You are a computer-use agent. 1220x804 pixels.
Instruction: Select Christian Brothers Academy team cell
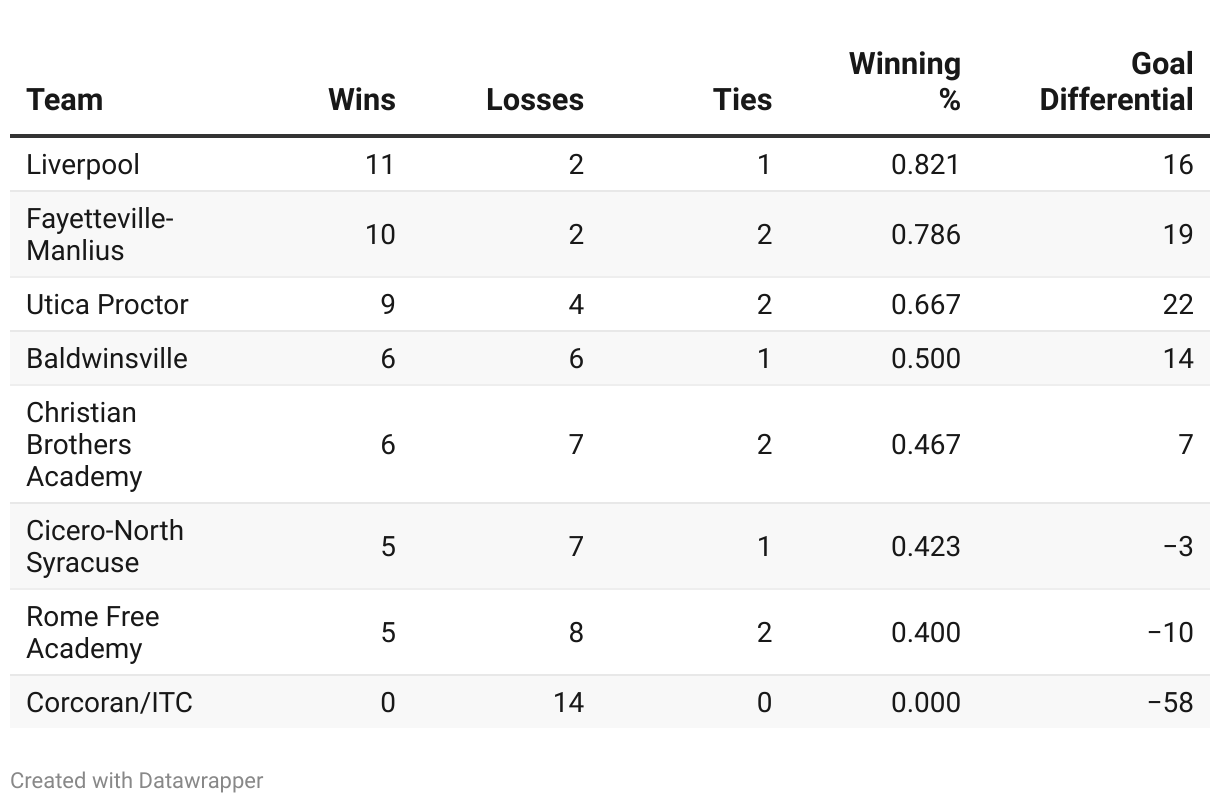[84, 444]
